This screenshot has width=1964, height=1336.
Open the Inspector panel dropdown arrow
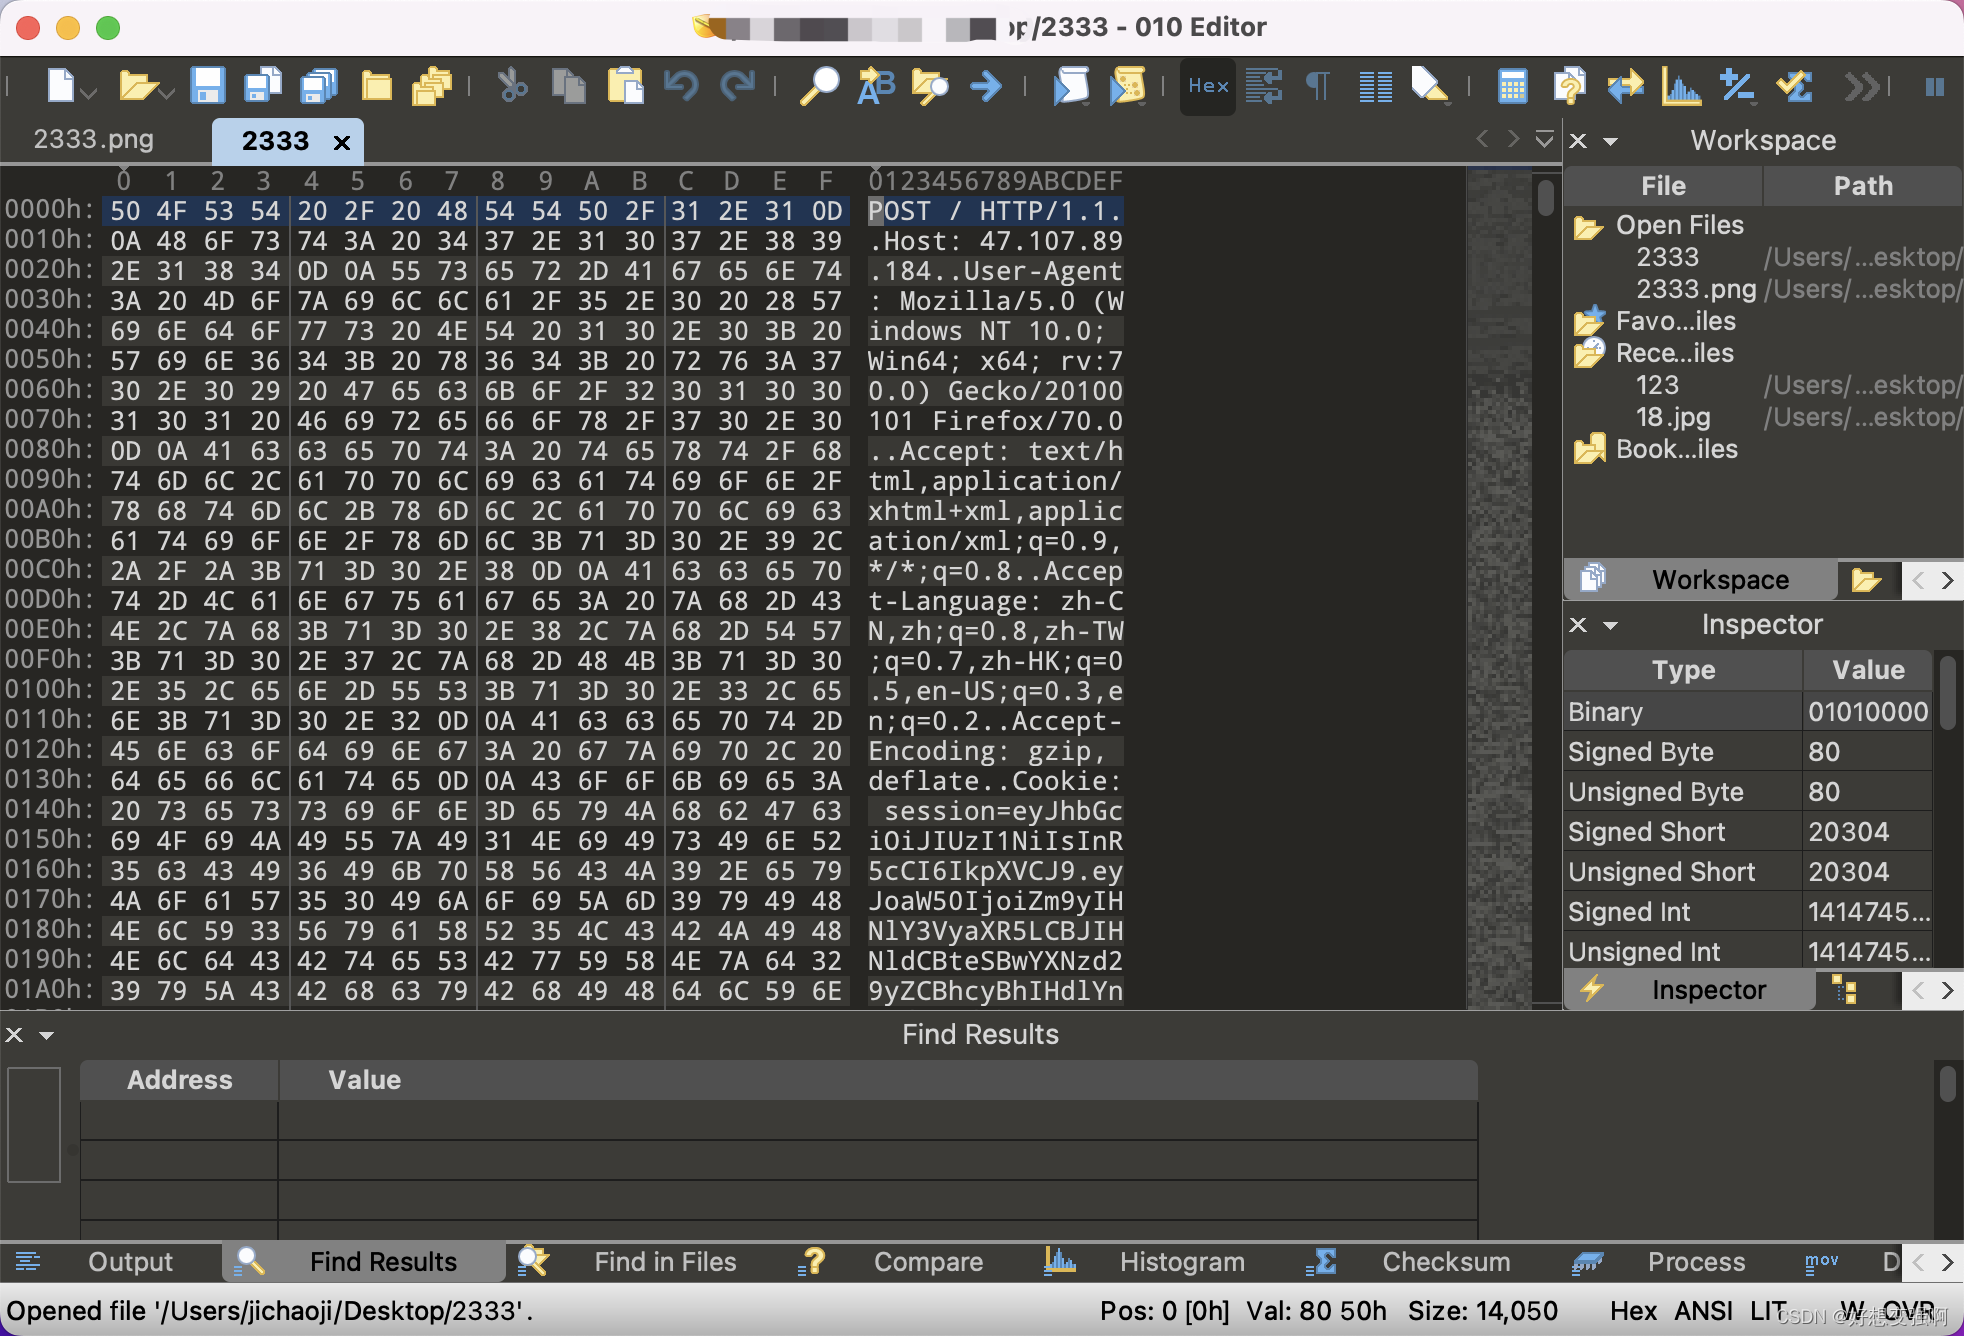click(x=1610, y=625)
